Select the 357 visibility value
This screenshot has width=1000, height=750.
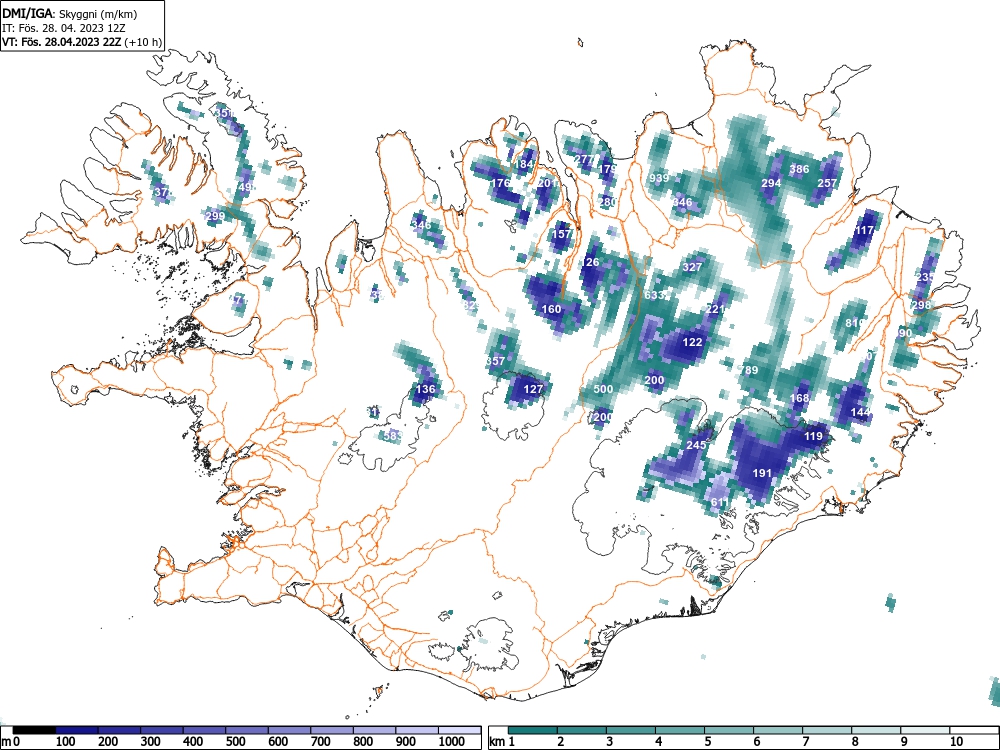coord(496,361)
